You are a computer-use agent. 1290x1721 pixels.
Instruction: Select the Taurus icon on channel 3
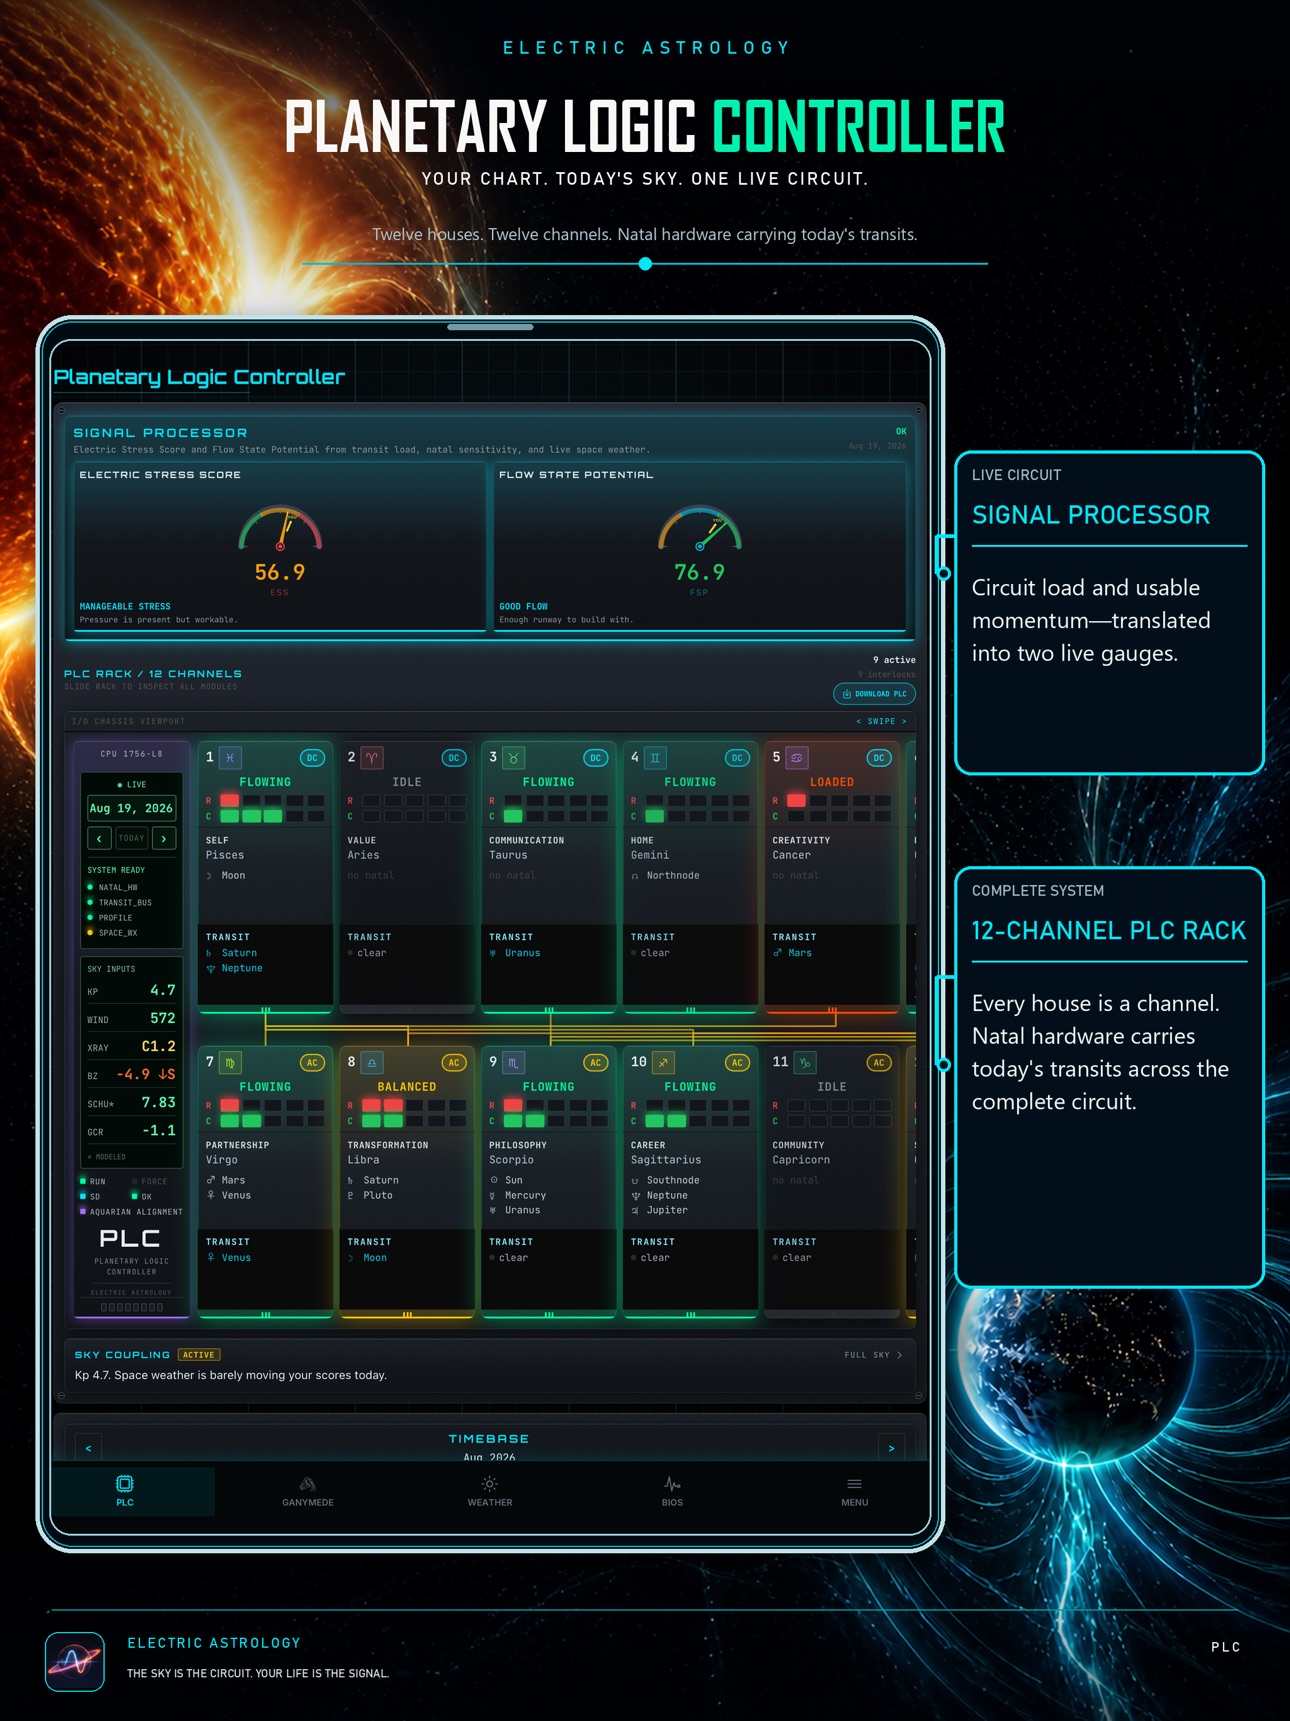click(513, 758)
